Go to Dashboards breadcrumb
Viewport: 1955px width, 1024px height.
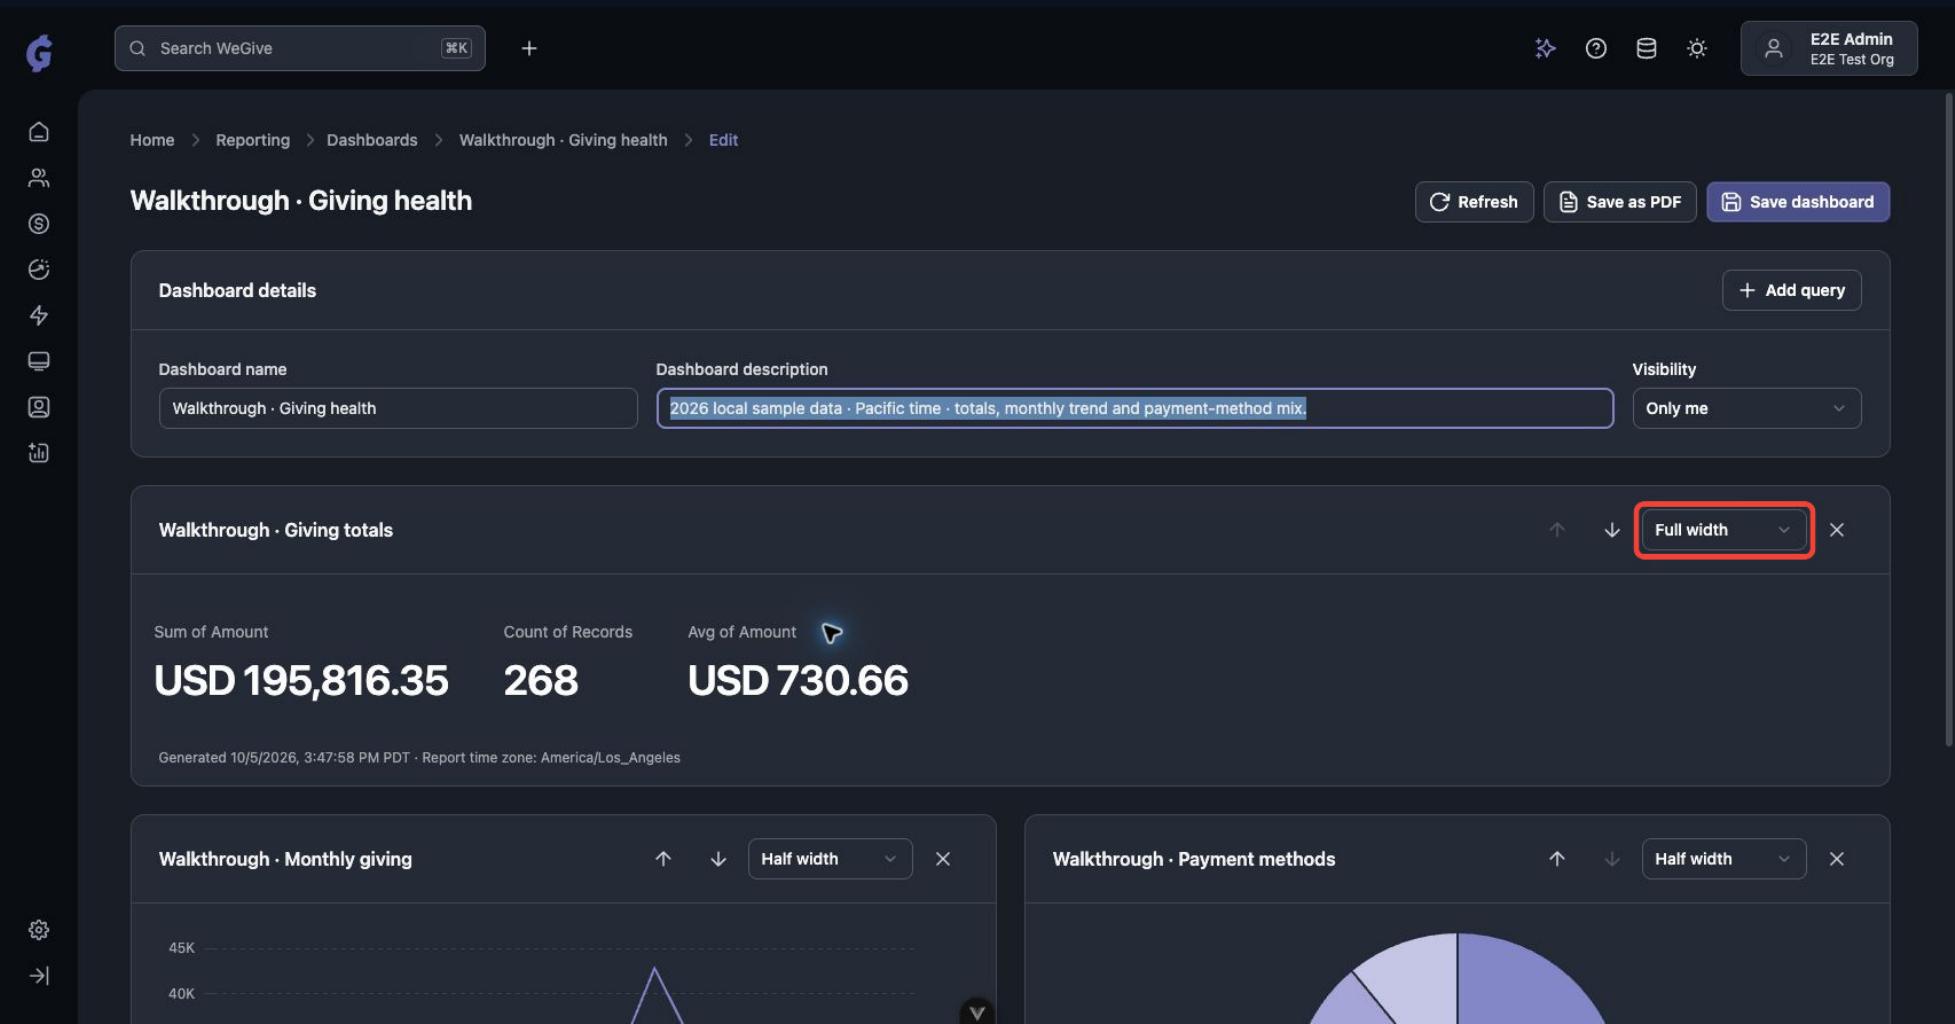point(372,140)
